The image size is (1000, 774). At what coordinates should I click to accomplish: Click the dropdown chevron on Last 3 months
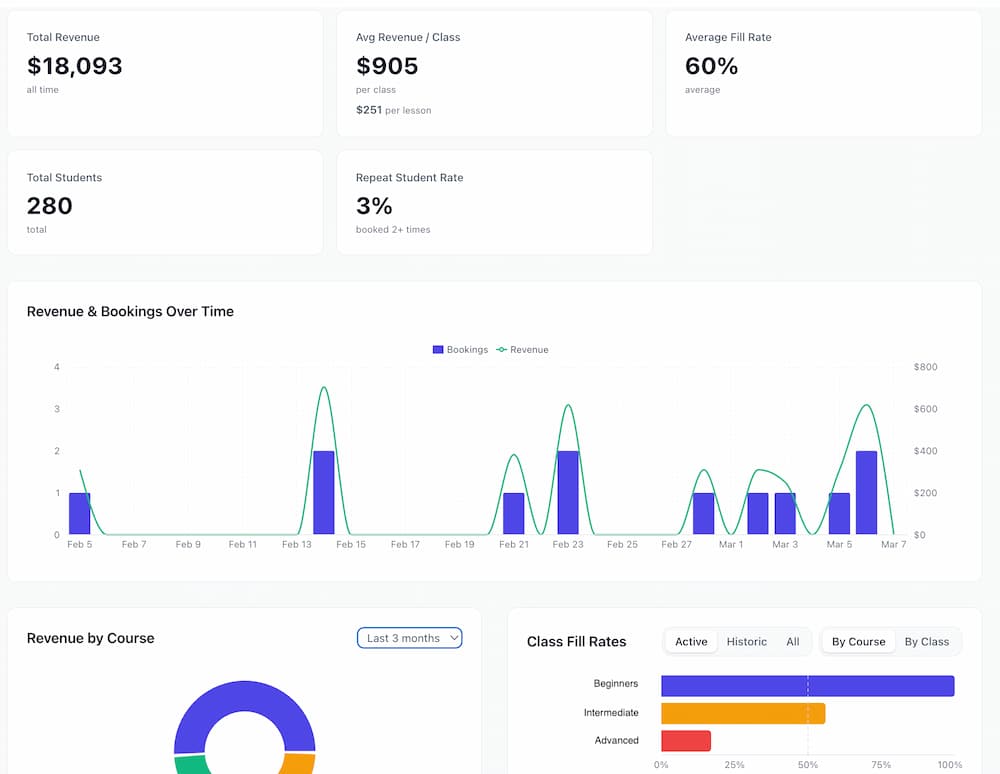453,637
